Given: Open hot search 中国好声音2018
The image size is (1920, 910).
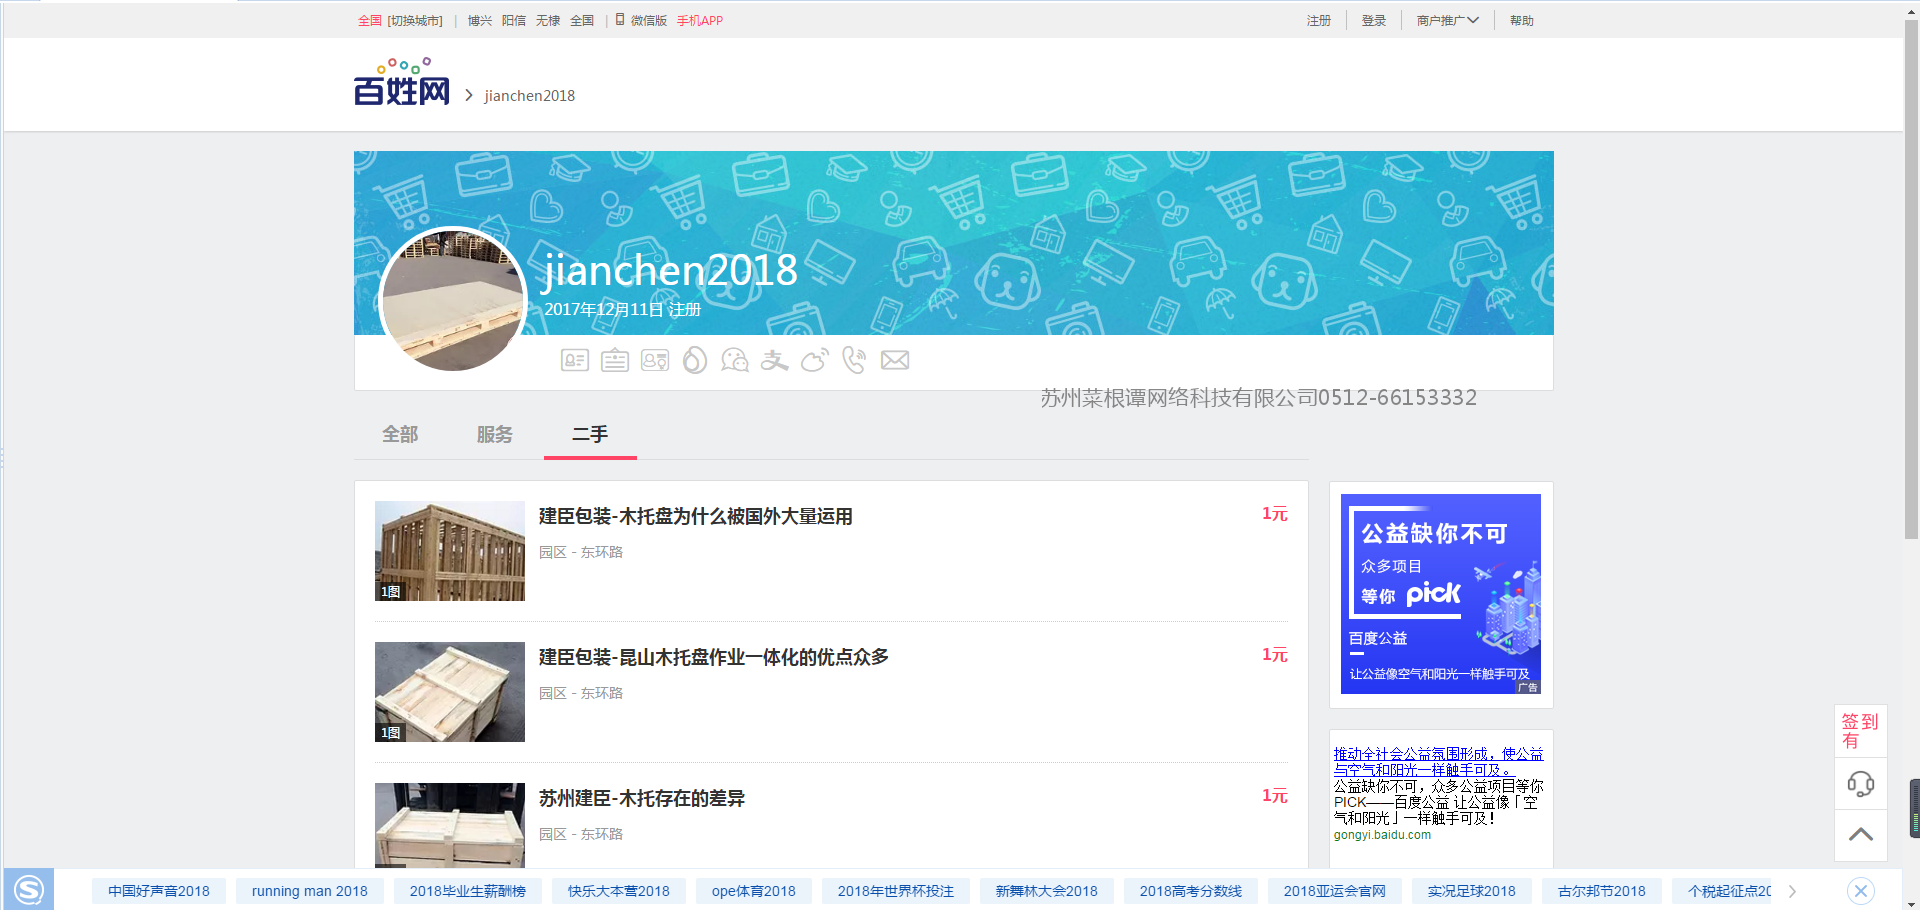Looking at the screenshot, I should coord(159,891).
